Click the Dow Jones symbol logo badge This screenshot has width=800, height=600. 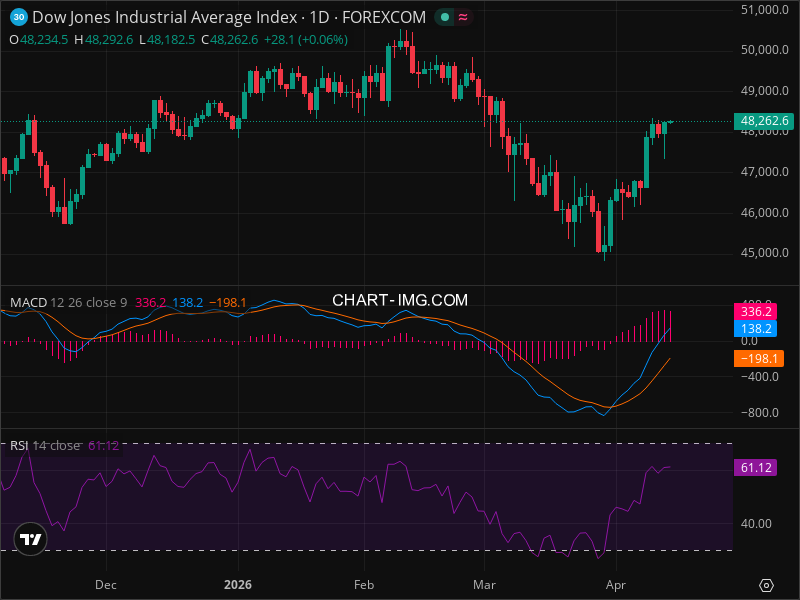click(19, 17)
